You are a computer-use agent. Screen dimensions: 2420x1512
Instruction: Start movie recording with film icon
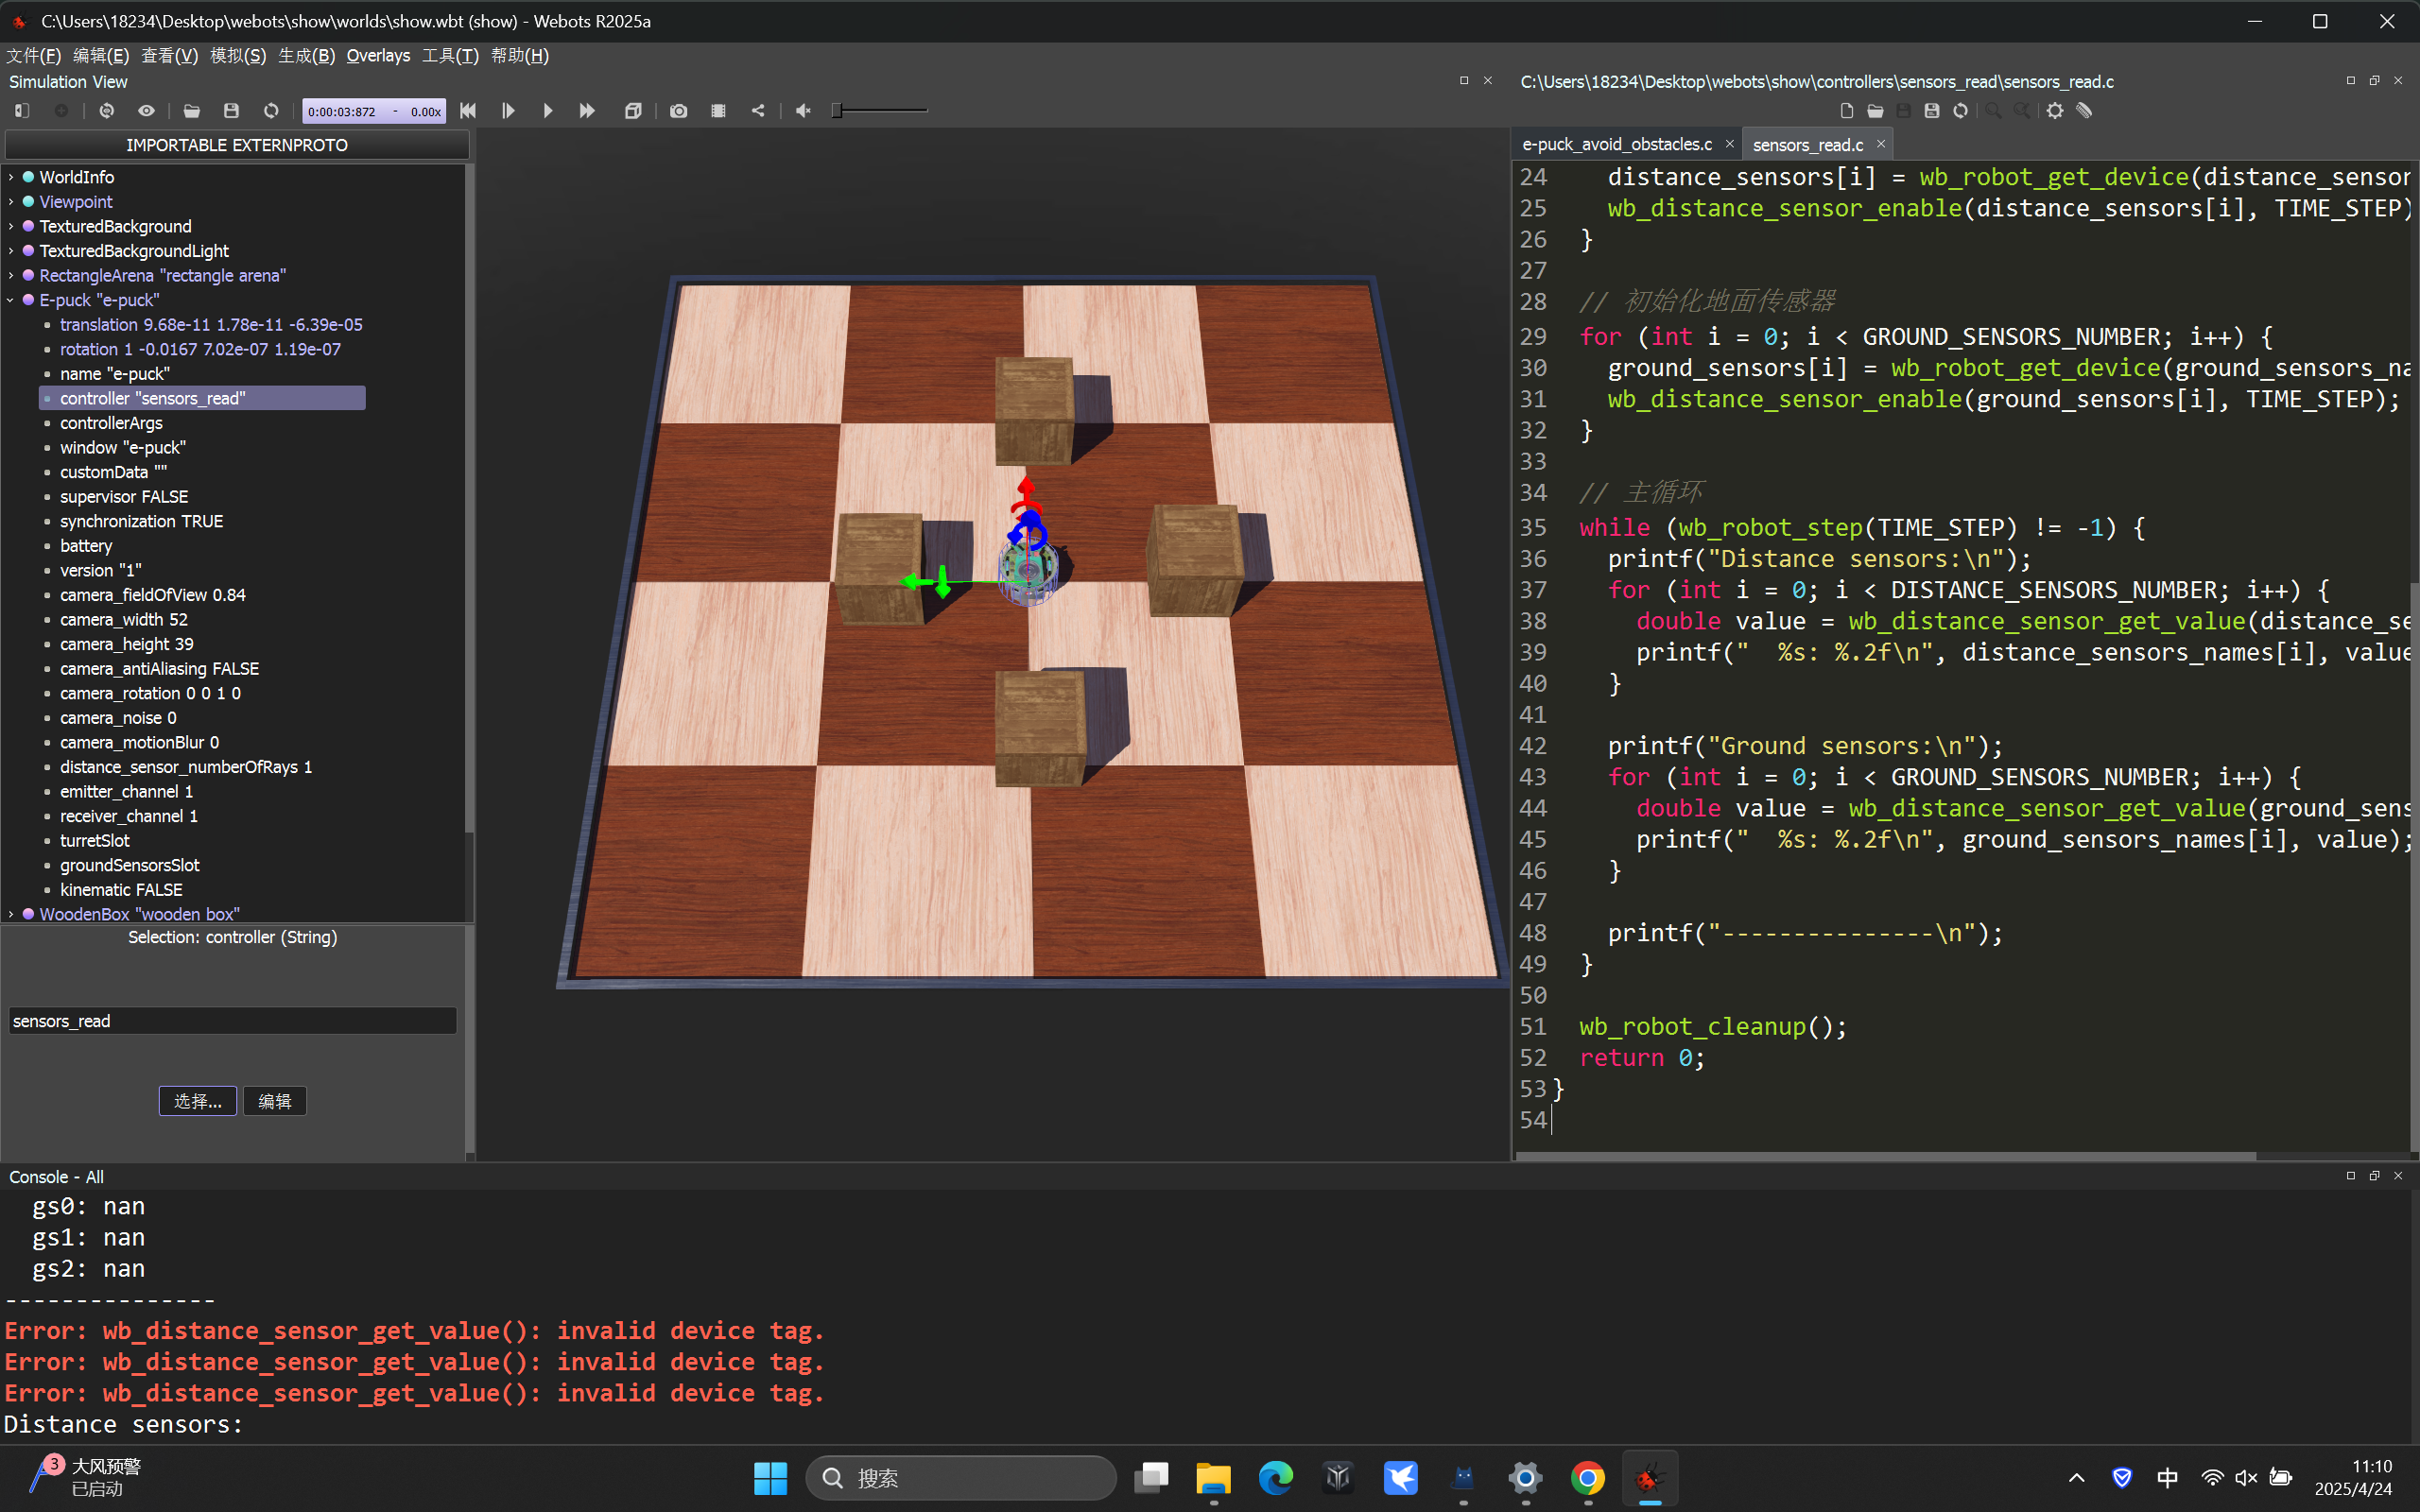click(x=718, y=111)
